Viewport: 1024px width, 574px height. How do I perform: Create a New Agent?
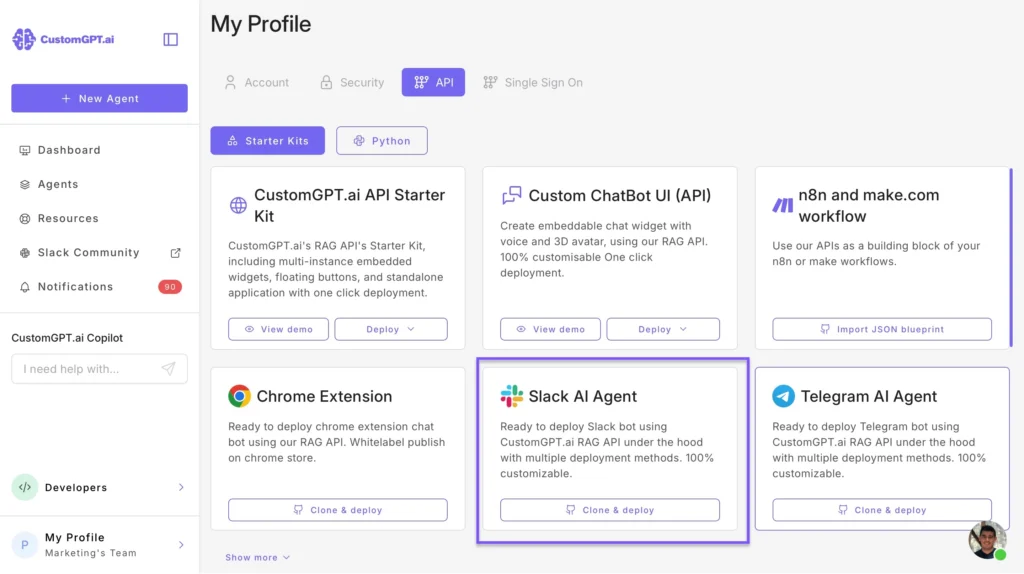pos(99,98)
